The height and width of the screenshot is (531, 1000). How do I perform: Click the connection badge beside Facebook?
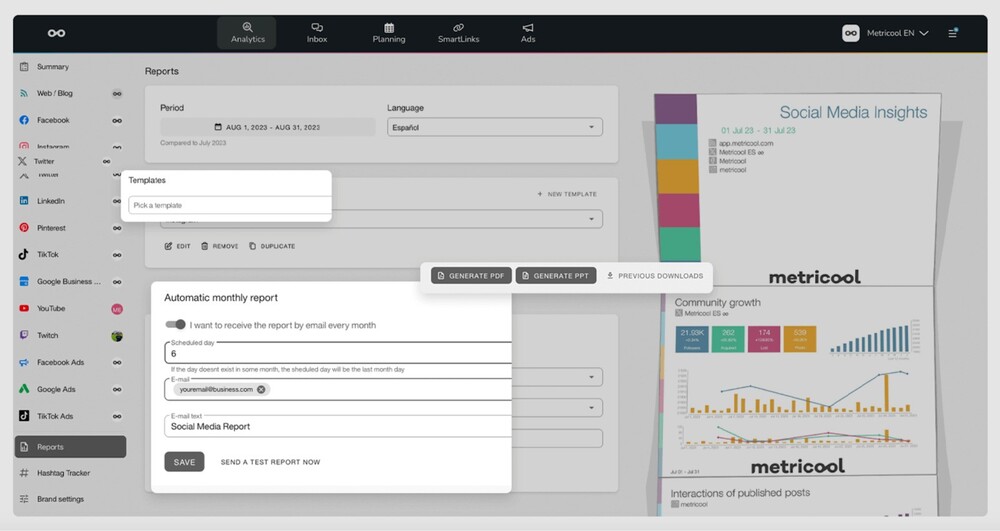[x=117, y=120]
